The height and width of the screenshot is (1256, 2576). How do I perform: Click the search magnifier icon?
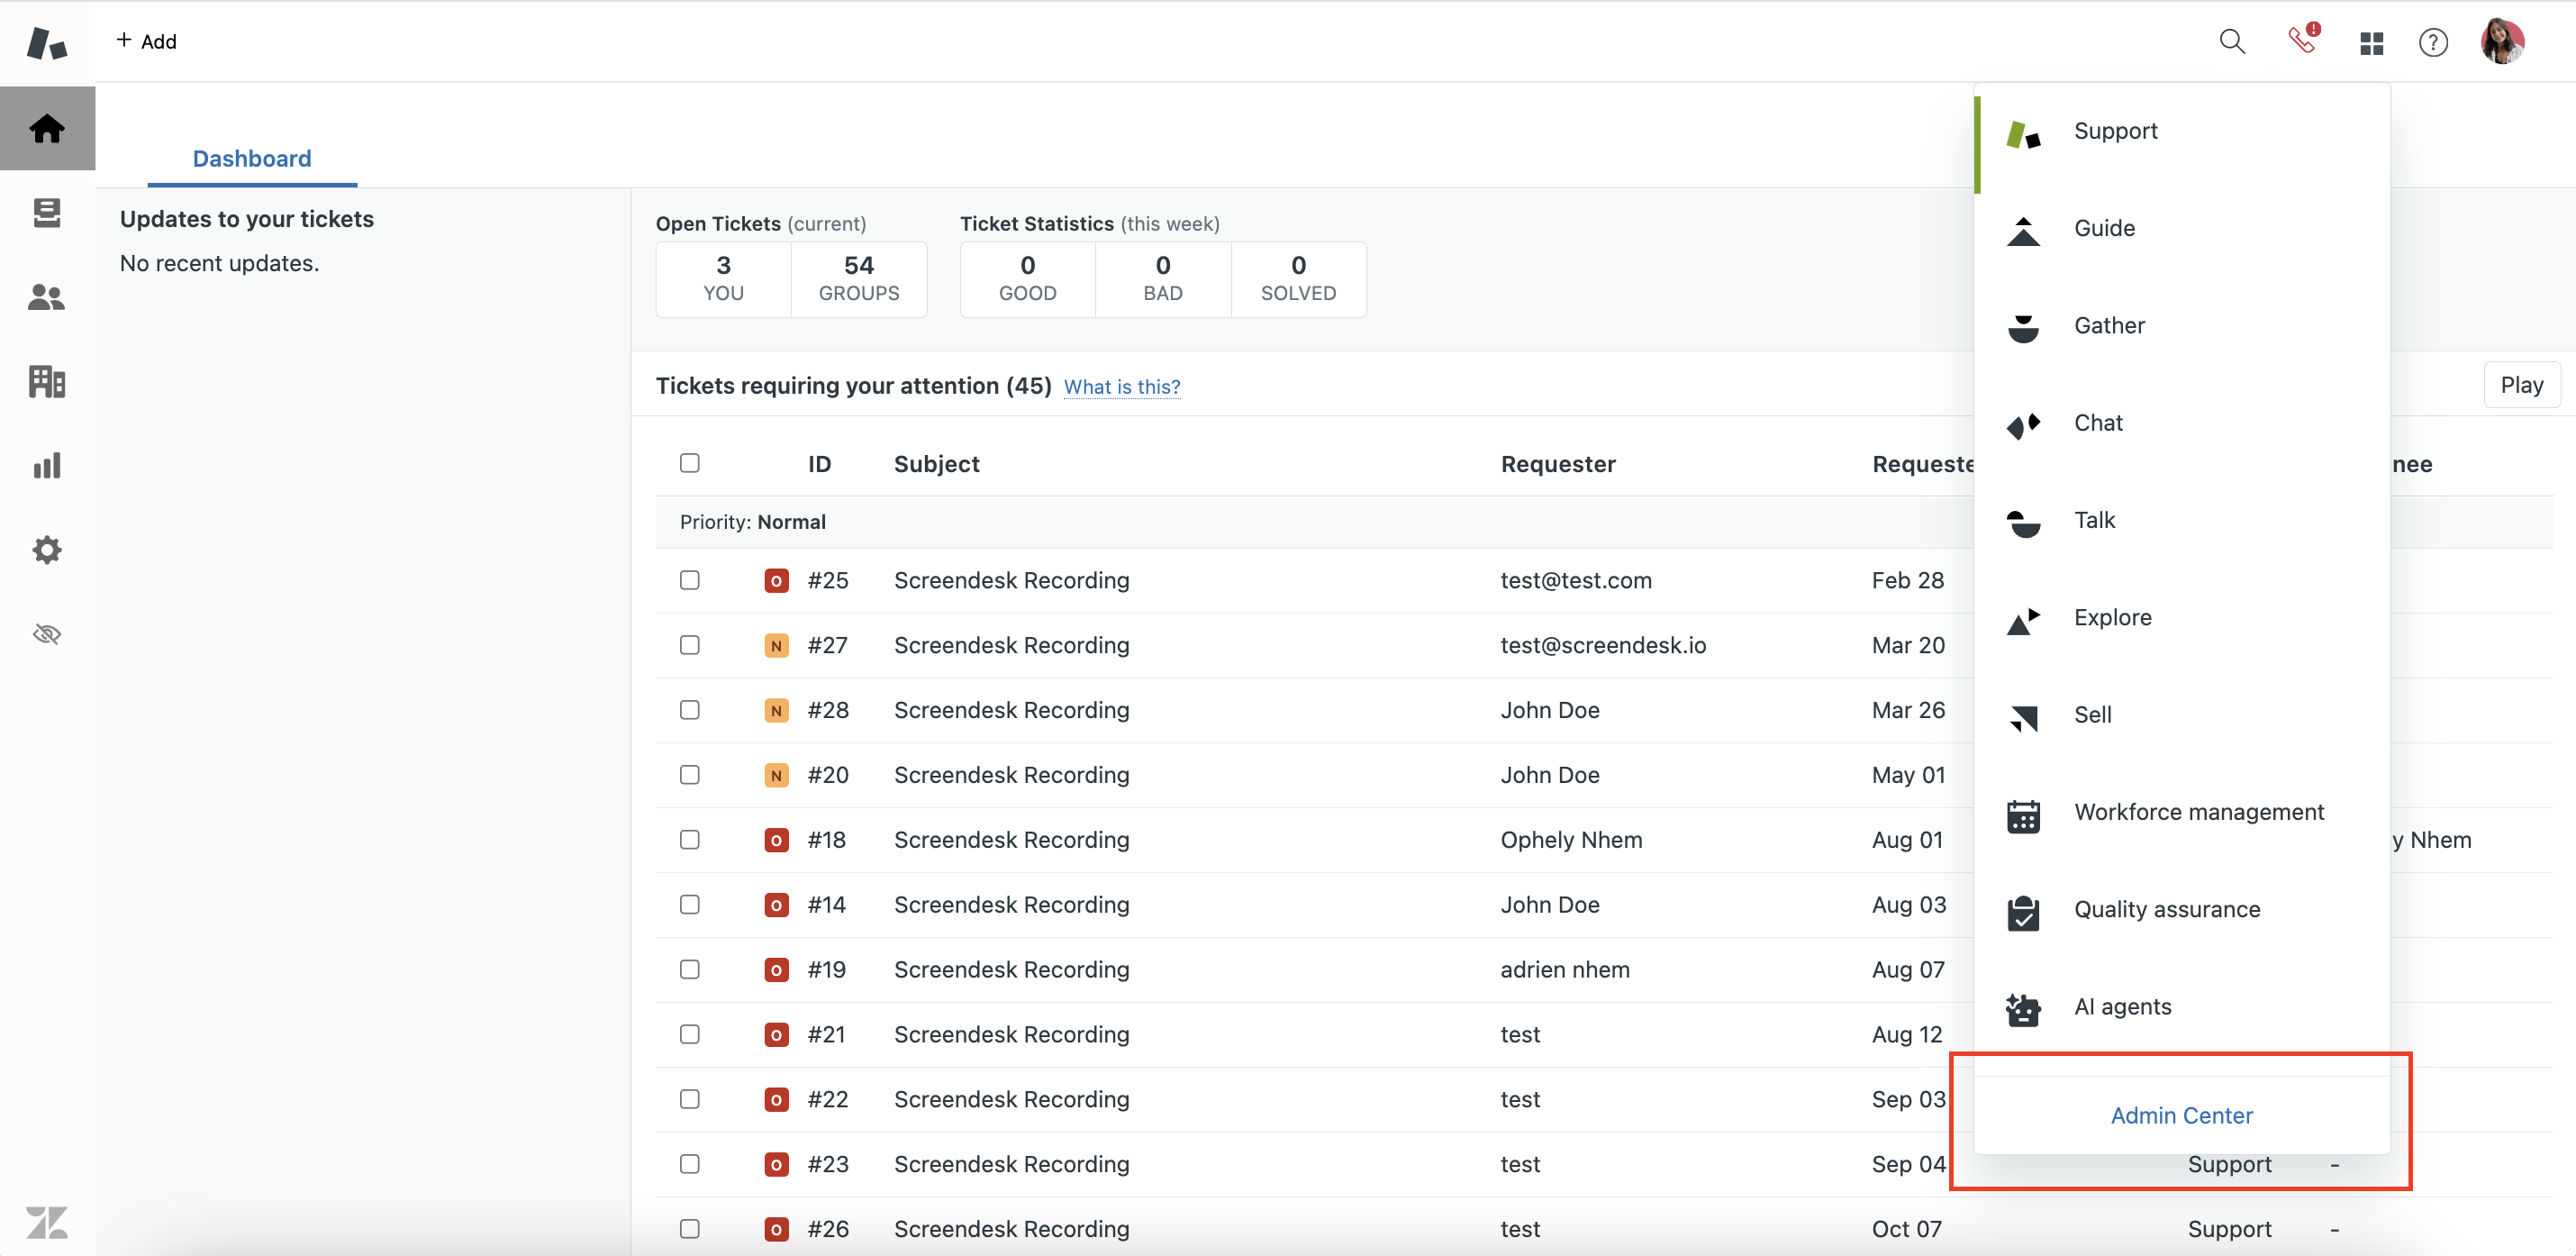tap(2232, 42)
